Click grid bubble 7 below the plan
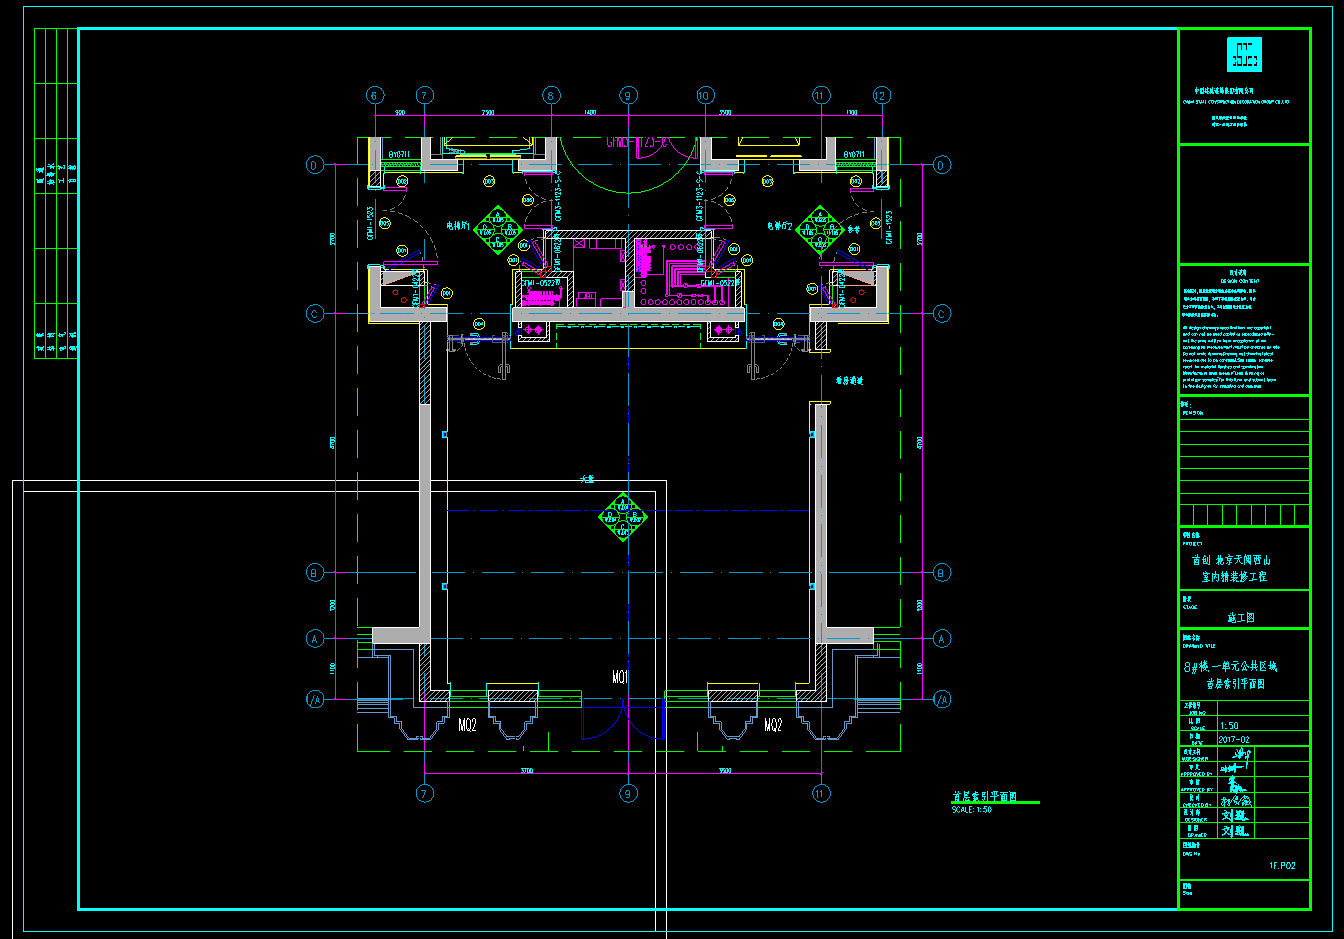 [x=425, y=793]
